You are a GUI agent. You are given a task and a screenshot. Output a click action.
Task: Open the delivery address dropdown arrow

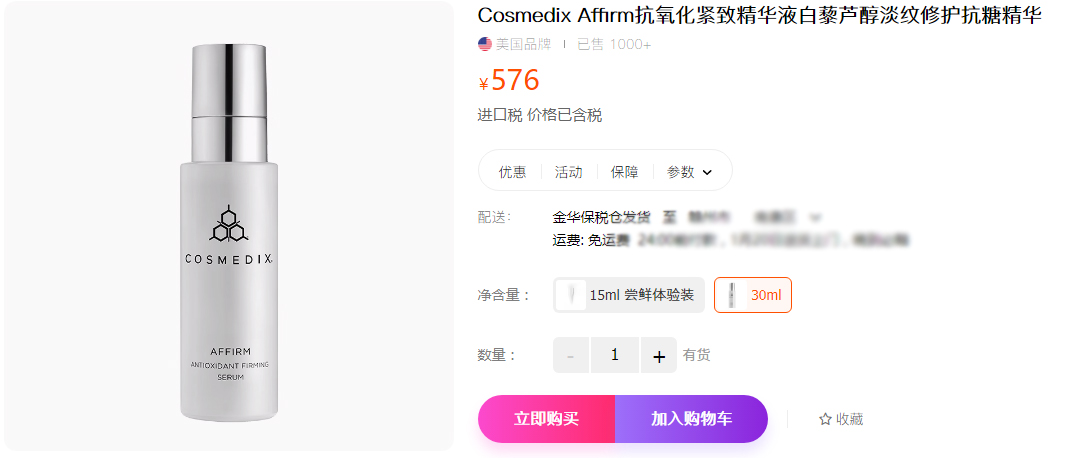click(x=816, y=216)
